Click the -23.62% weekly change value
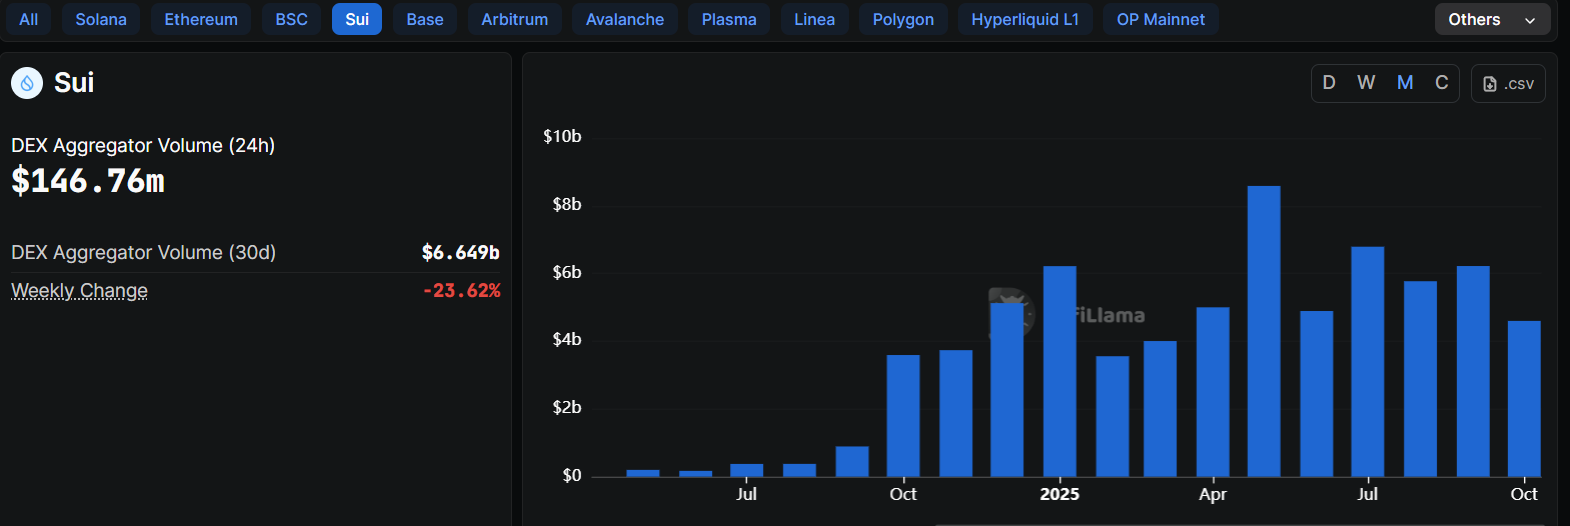 [x=462, y=291]
